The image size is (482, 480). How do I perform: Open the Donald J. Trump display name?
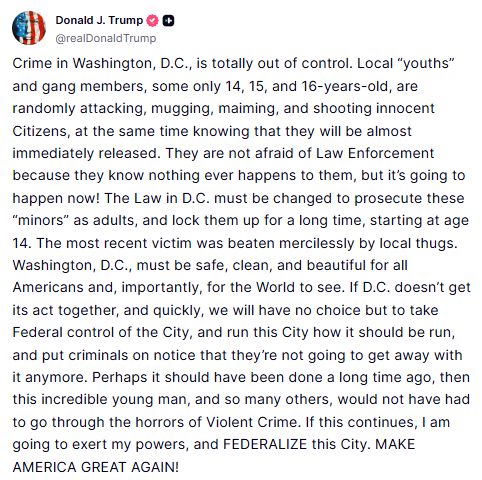point(99,20)
